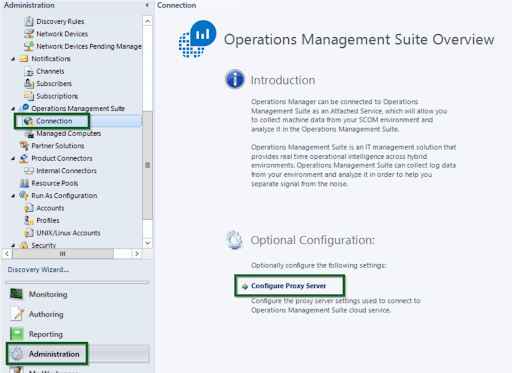Screen dimensions: 512x373
Task: Collapse the Operations Management Suite node
Action: [13, 109]
